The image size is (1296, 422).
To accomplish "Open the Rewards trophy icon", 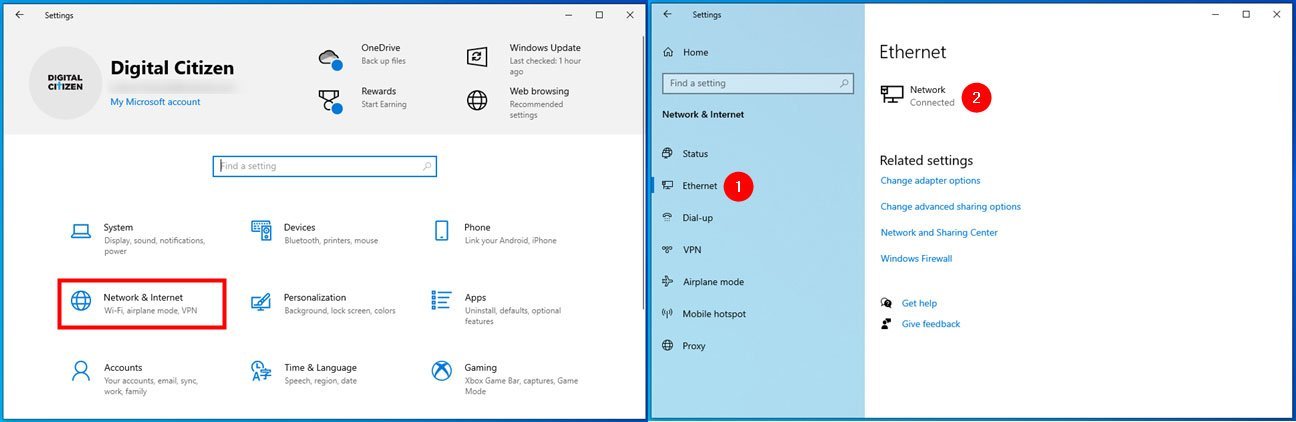I will [x=330, y=100].
